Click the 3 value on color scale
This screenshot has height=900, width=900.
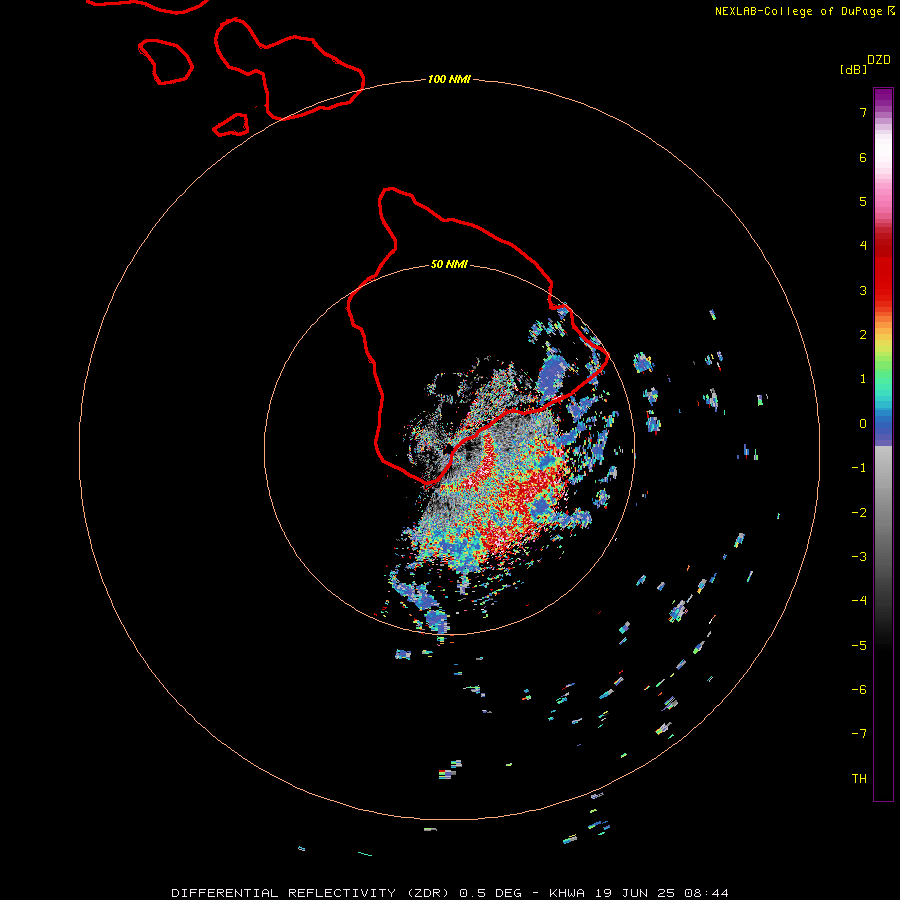pos(863,290)
